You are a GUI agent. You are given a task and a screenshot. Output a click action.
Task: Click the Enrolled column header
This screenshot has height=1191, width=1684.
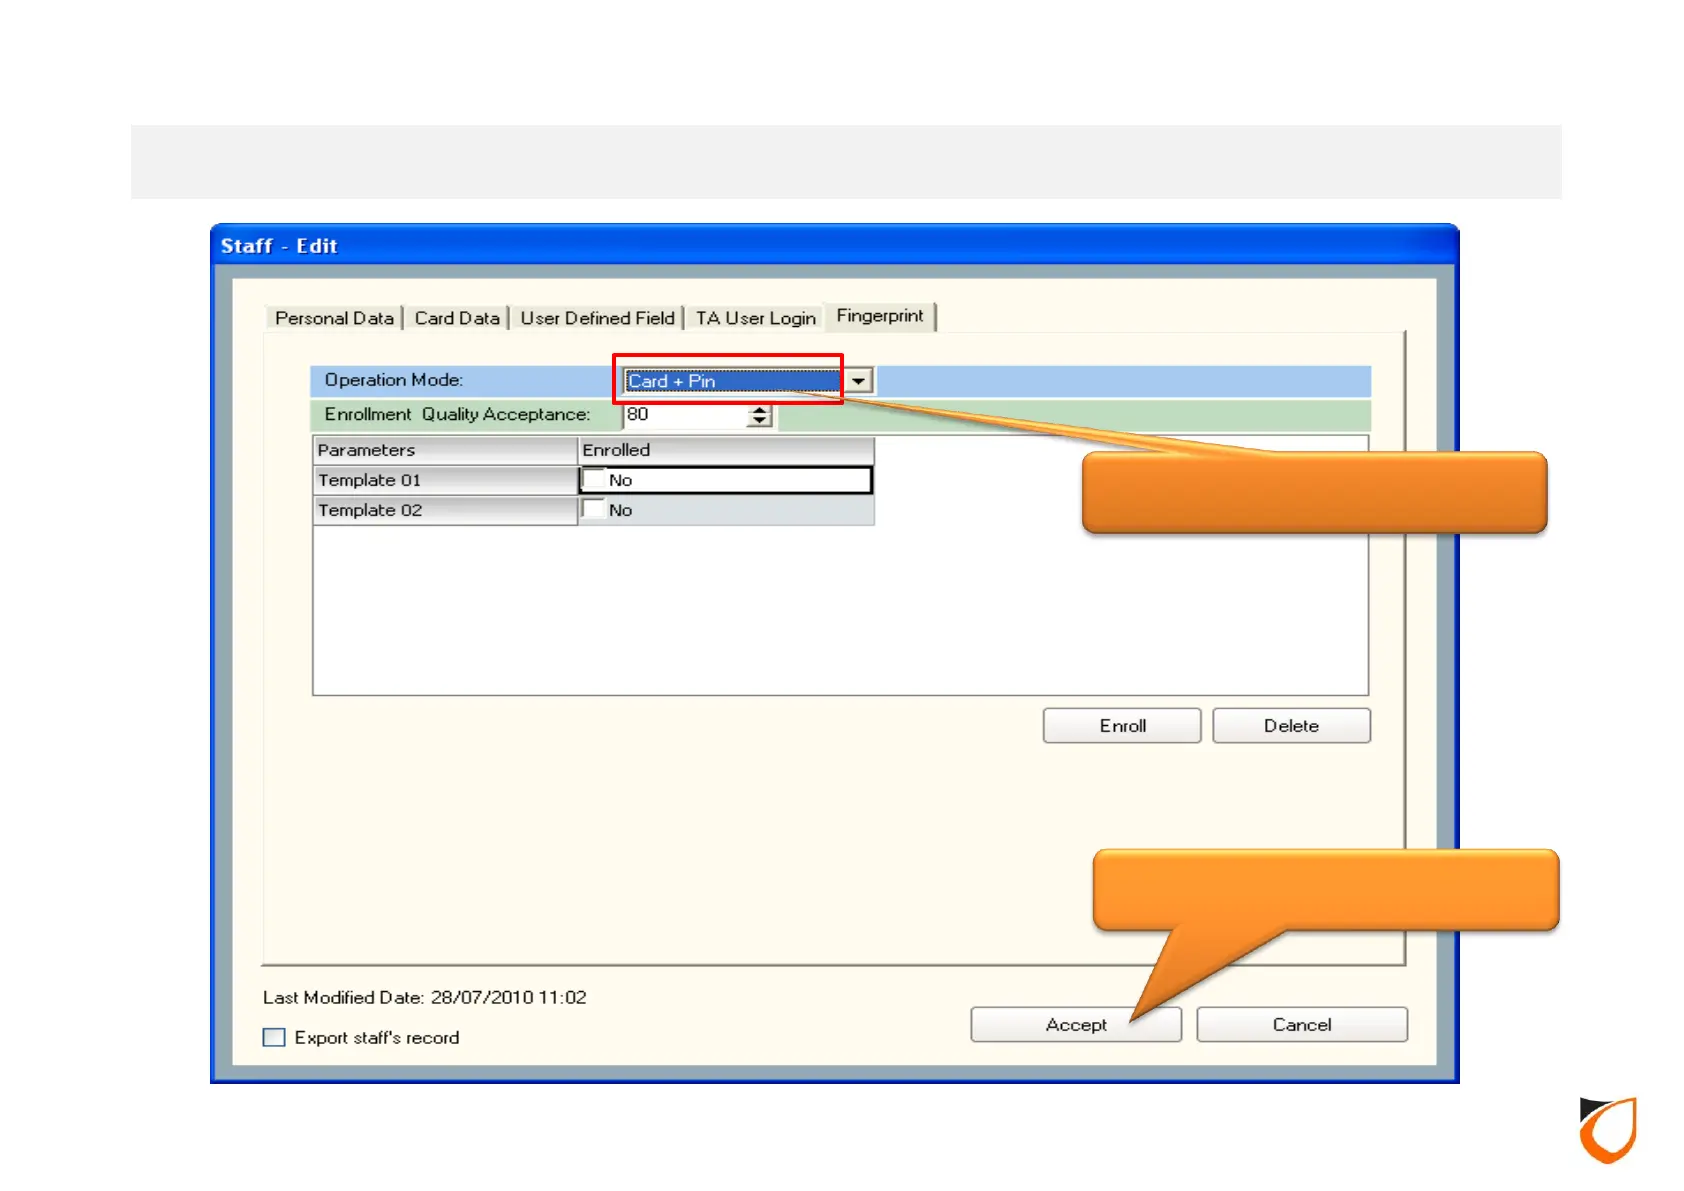[726, 450]
